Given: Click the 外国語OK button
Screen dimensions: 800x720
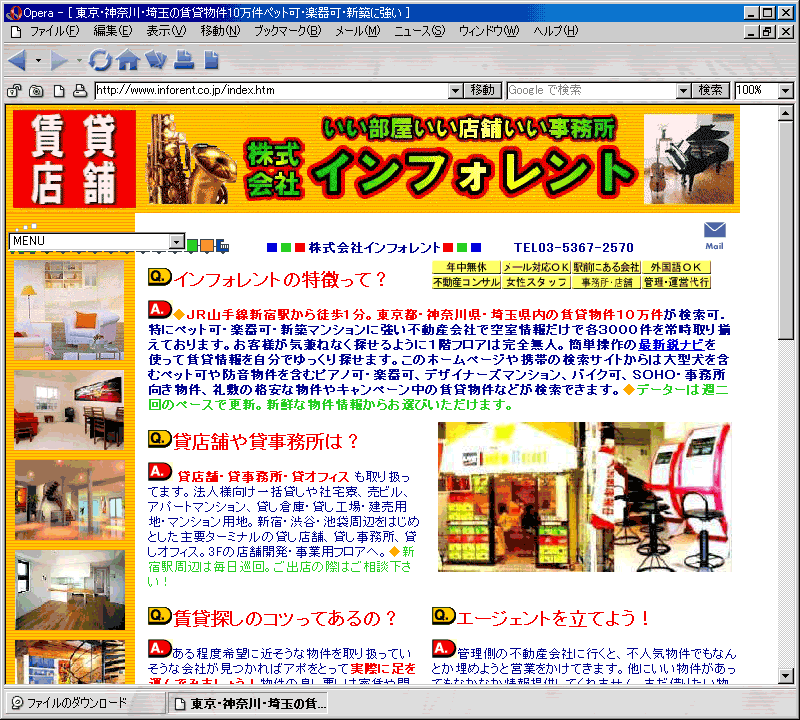Looking at the screenshot, I should (x=676, y=267).
